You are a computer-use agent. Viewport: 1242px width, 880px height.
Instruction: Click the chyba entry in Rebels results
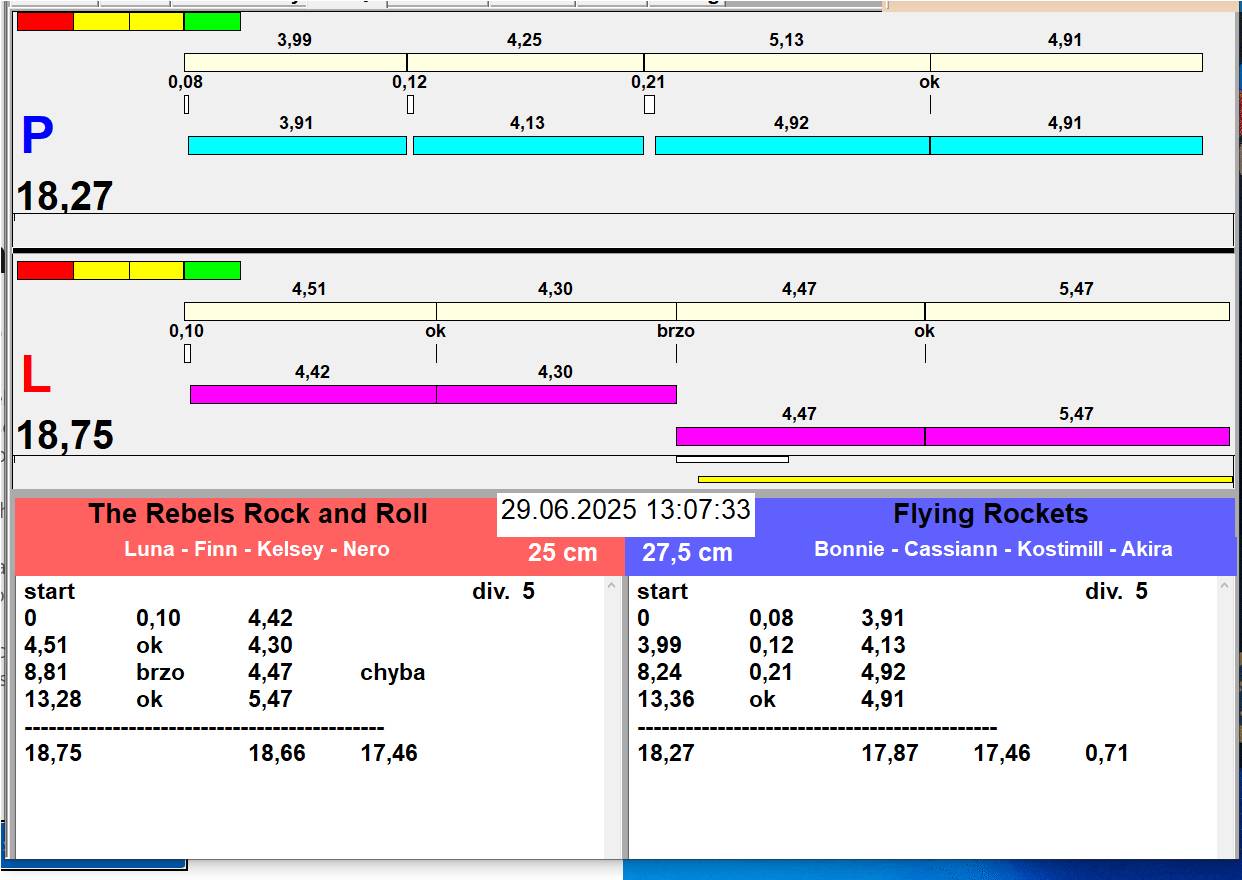[x=392, y=673]
